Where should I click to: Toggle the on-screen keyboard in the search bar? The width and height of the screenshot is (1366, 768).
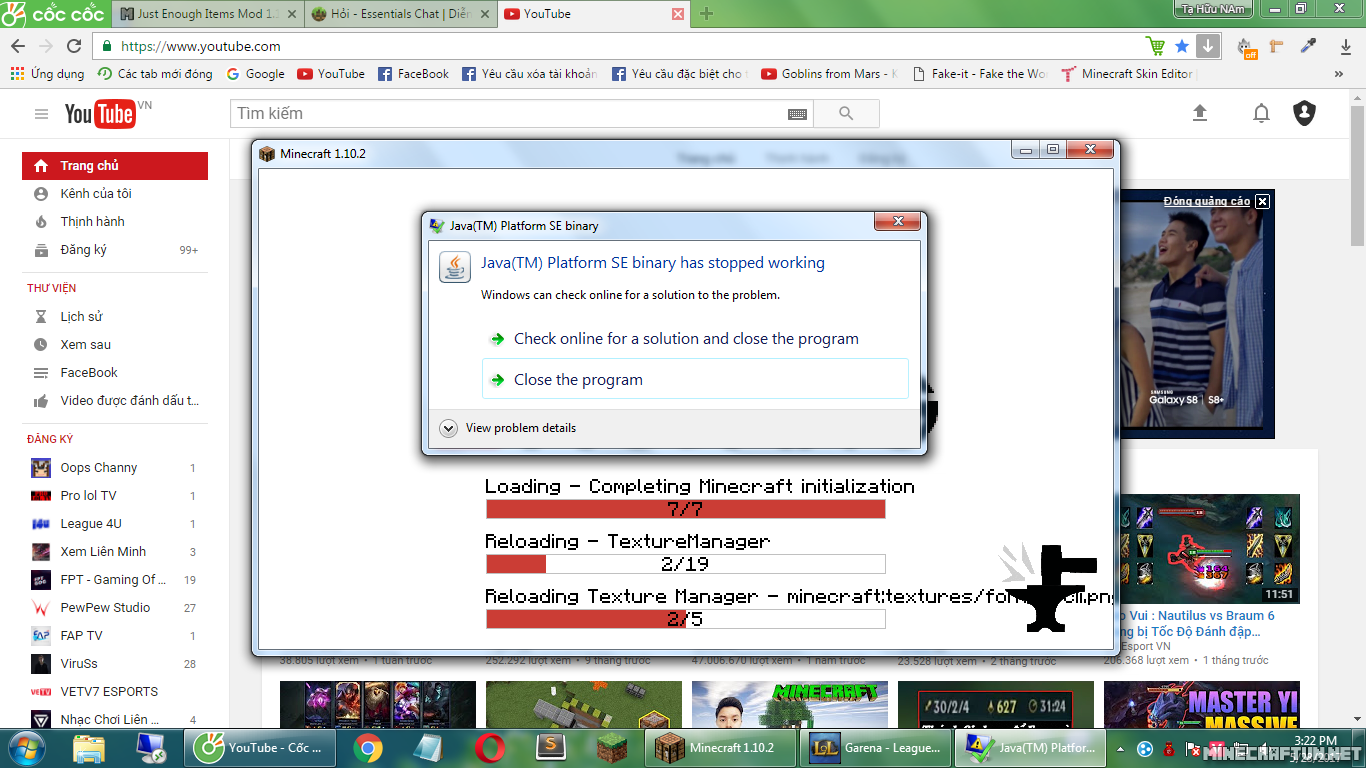[x=797, y=113]
